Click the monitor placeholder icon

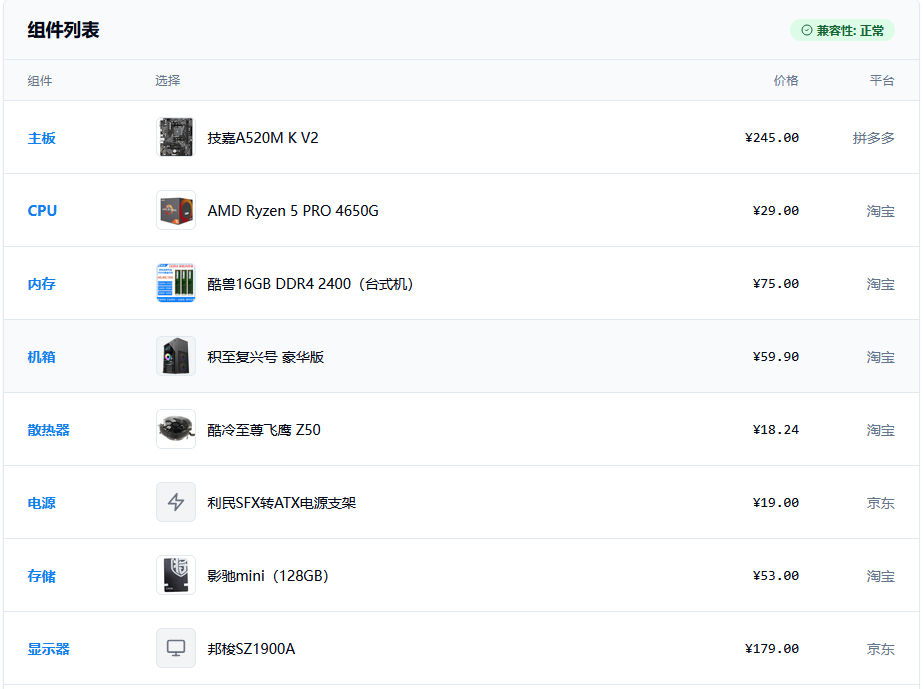click(x=176, y=648)
